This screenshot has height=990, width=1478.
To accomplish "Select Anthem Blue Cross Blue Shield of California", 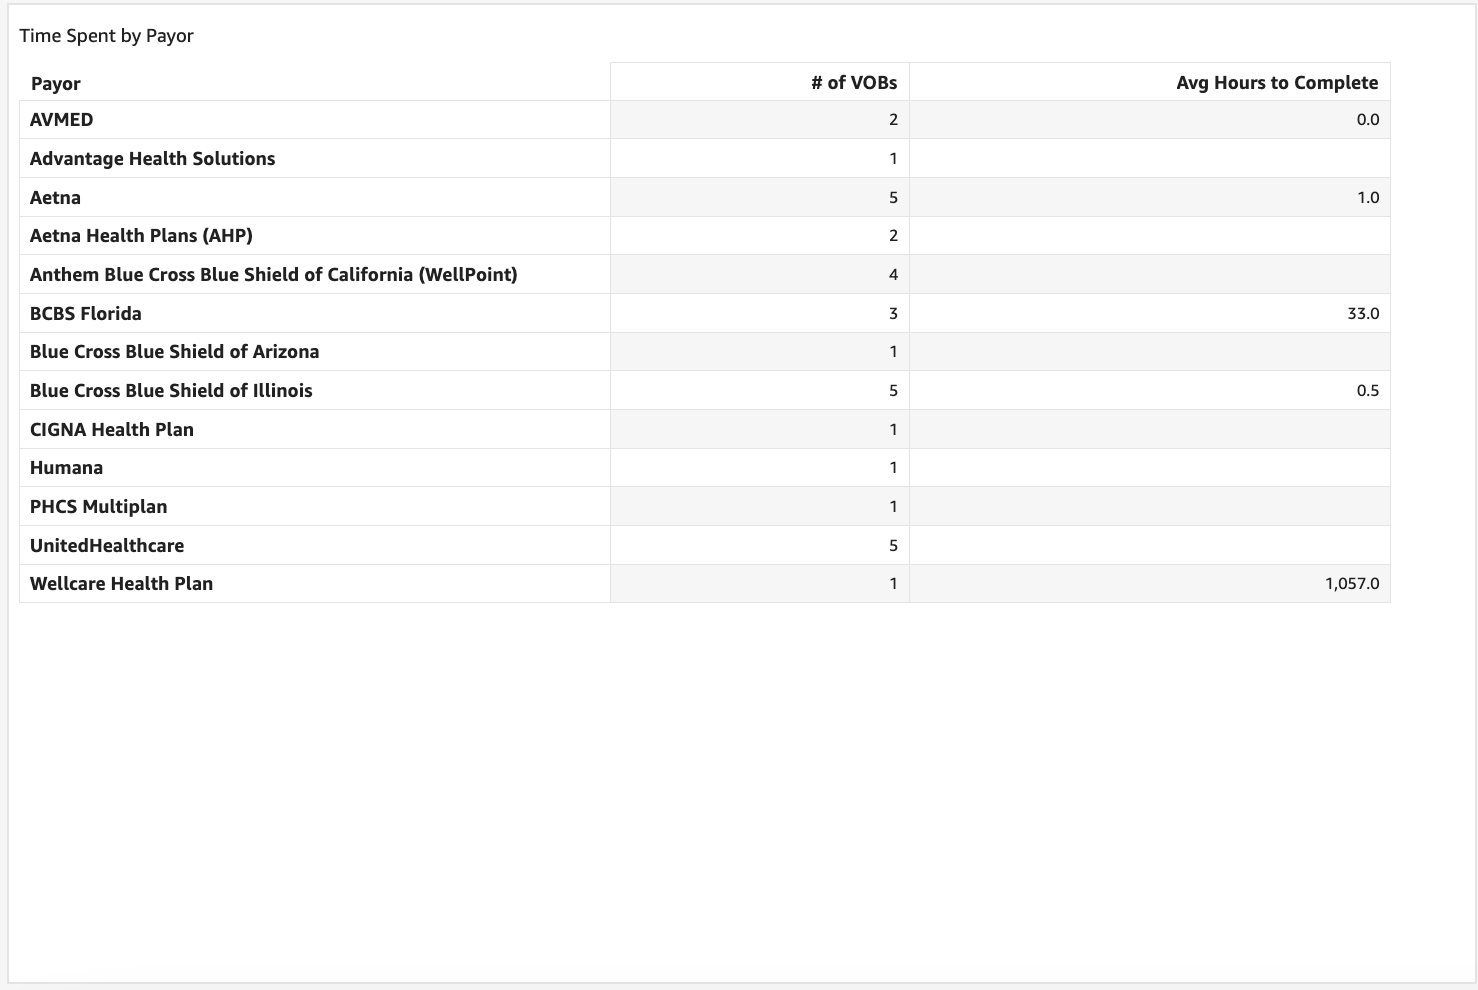I will tap(273, 275).
